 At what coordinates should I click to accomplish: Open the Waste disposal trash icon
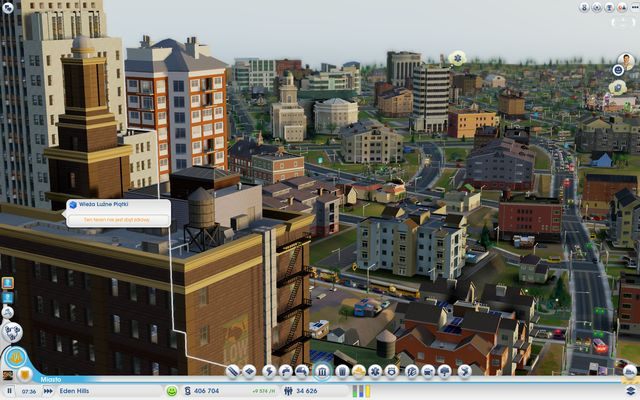coord(342,371)
